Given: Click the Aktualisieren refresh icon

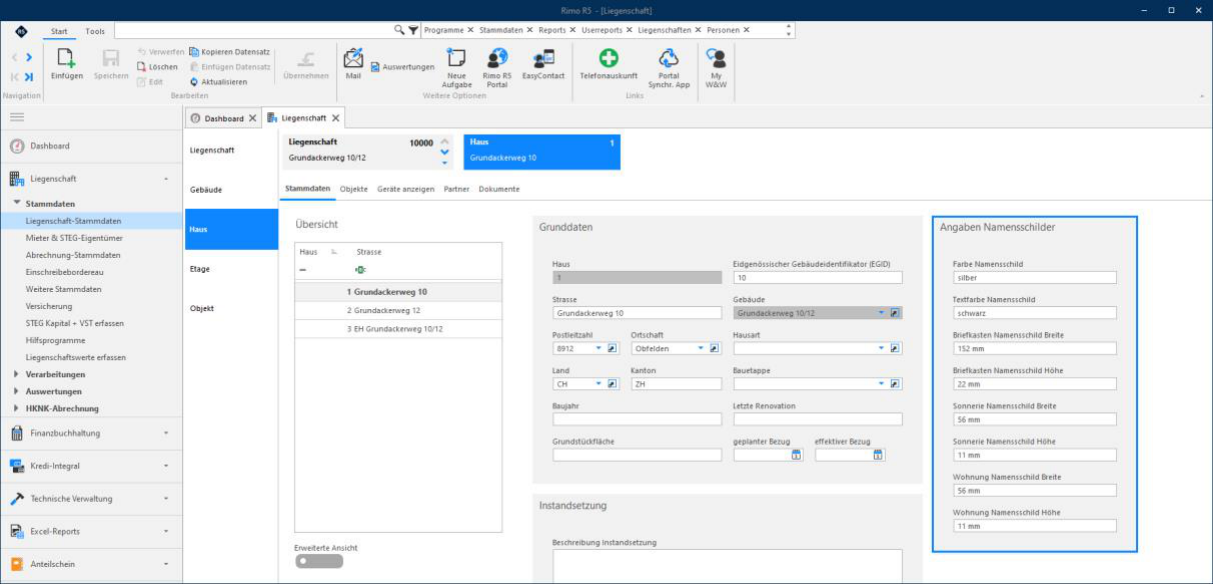Looking at the screenshot, I should 194,82.
